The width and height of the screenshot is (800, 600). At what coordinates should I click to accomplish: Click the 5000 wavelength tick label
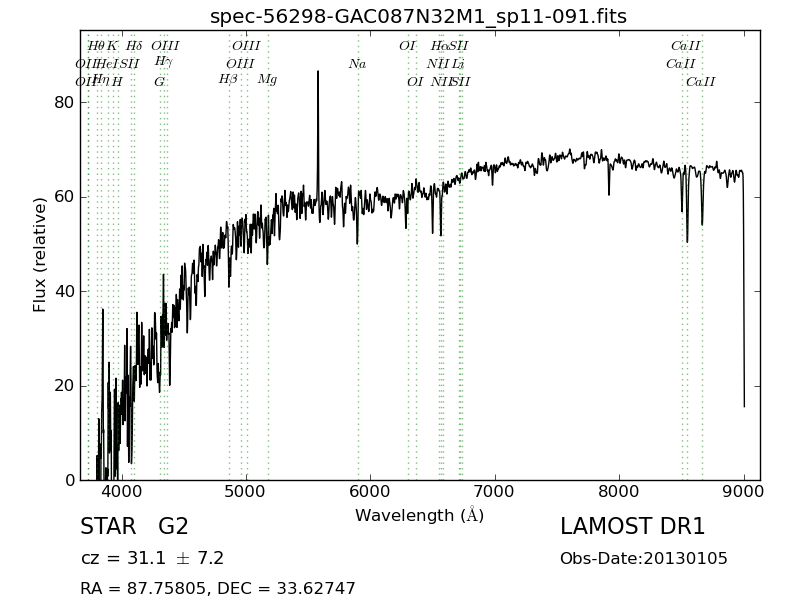246,491
